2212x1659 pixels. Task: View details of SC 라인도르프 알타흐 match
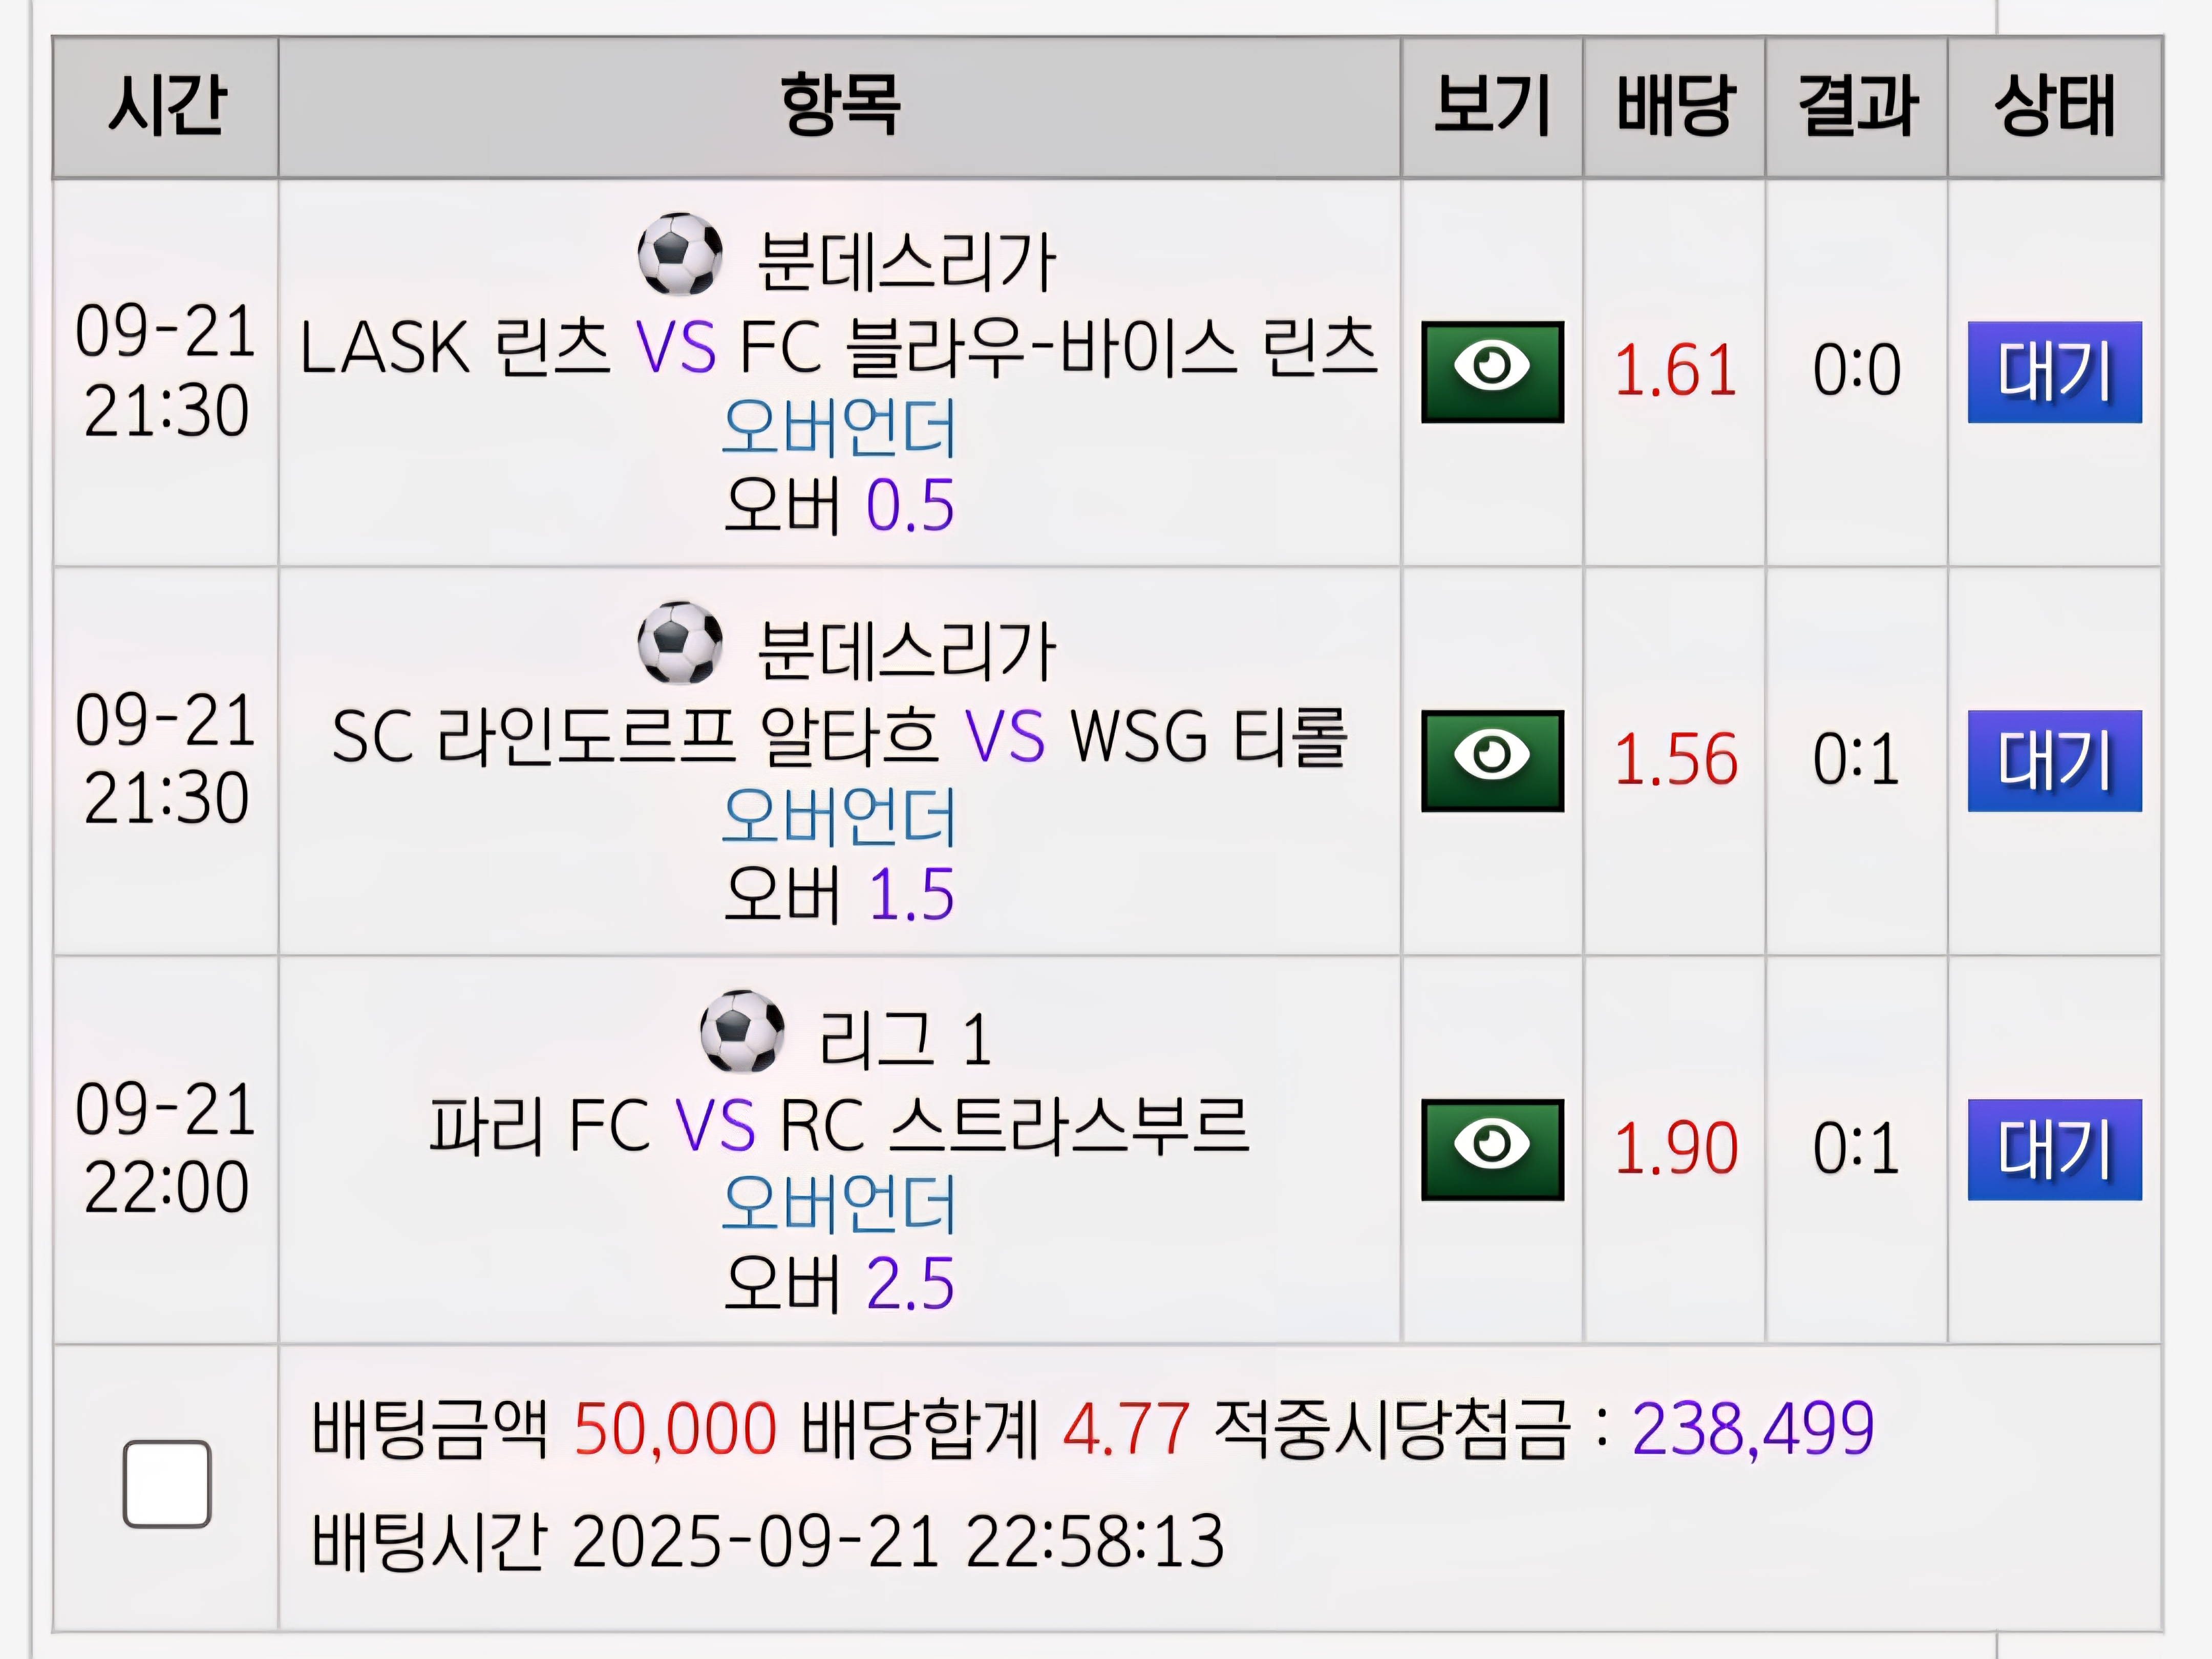[x=1492, y=760]
